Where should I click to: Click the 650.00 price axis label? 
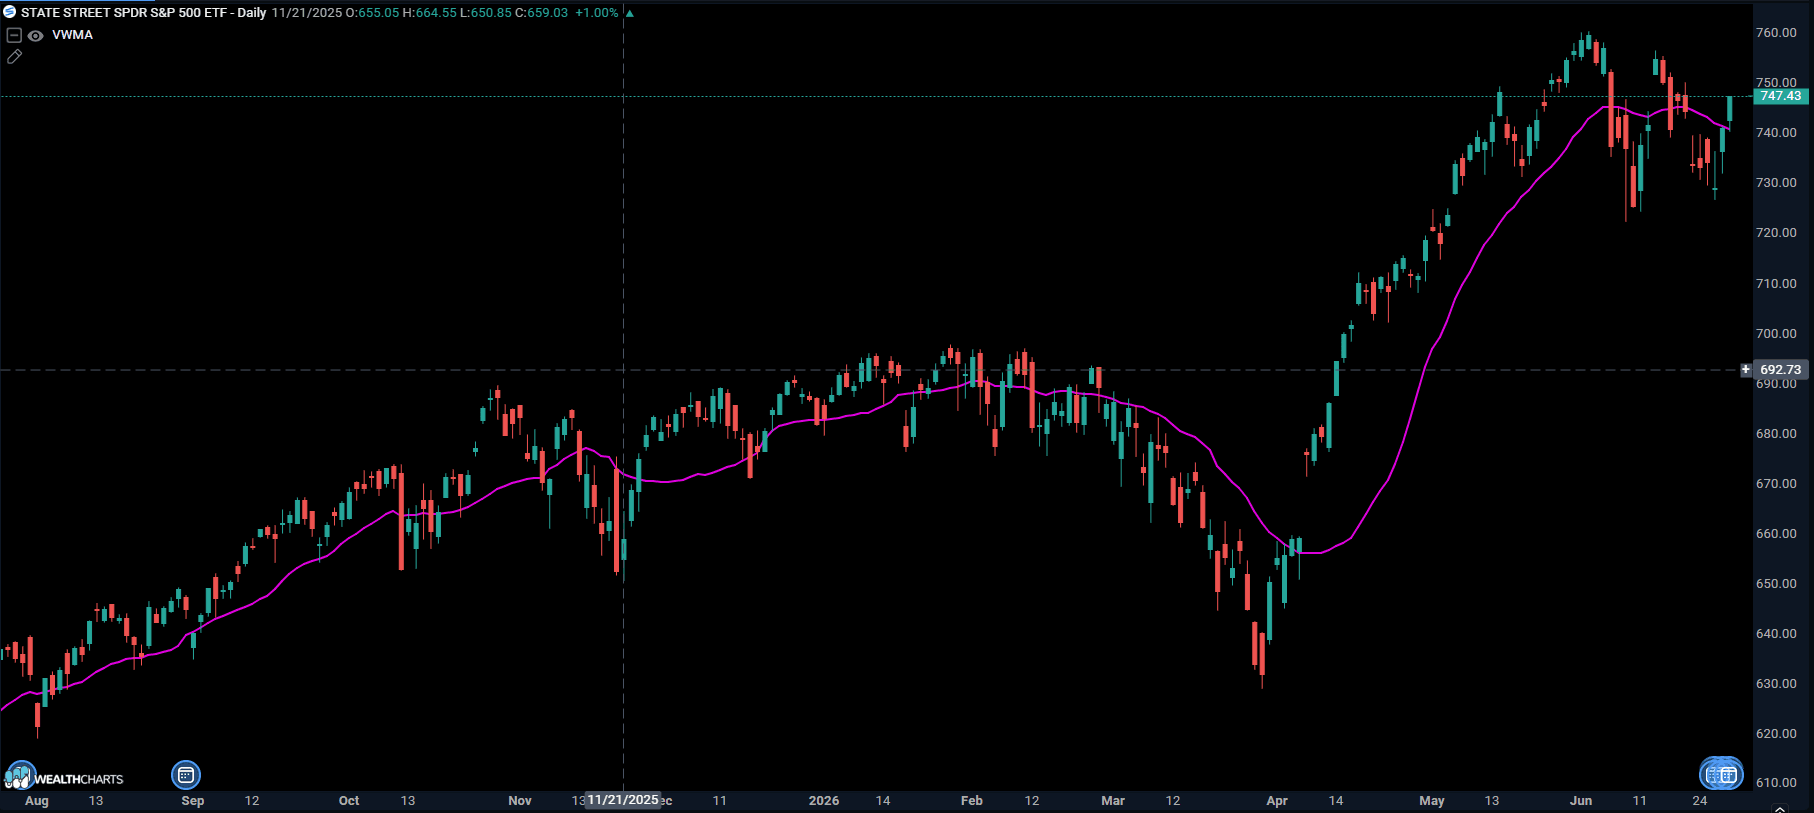1776,584
